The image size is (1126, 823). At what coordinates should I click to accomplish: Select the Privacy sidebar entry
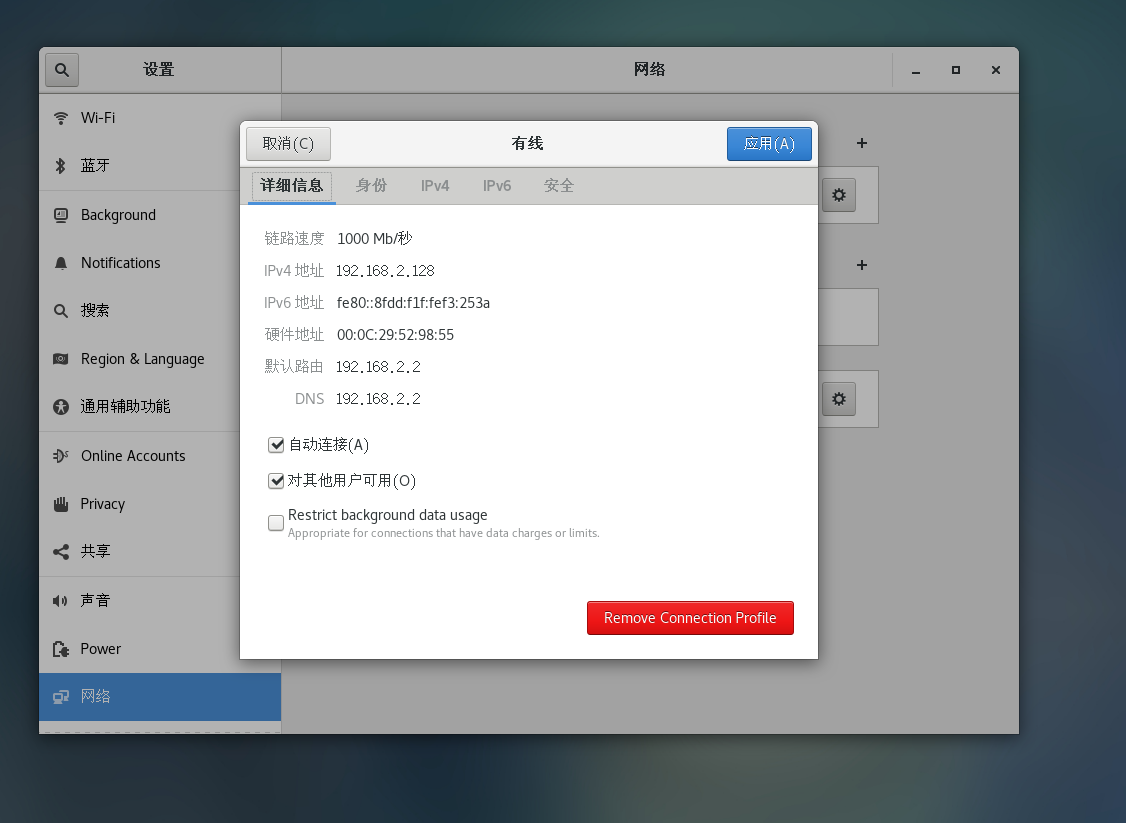pyautogui.click(x=105, y=503)
